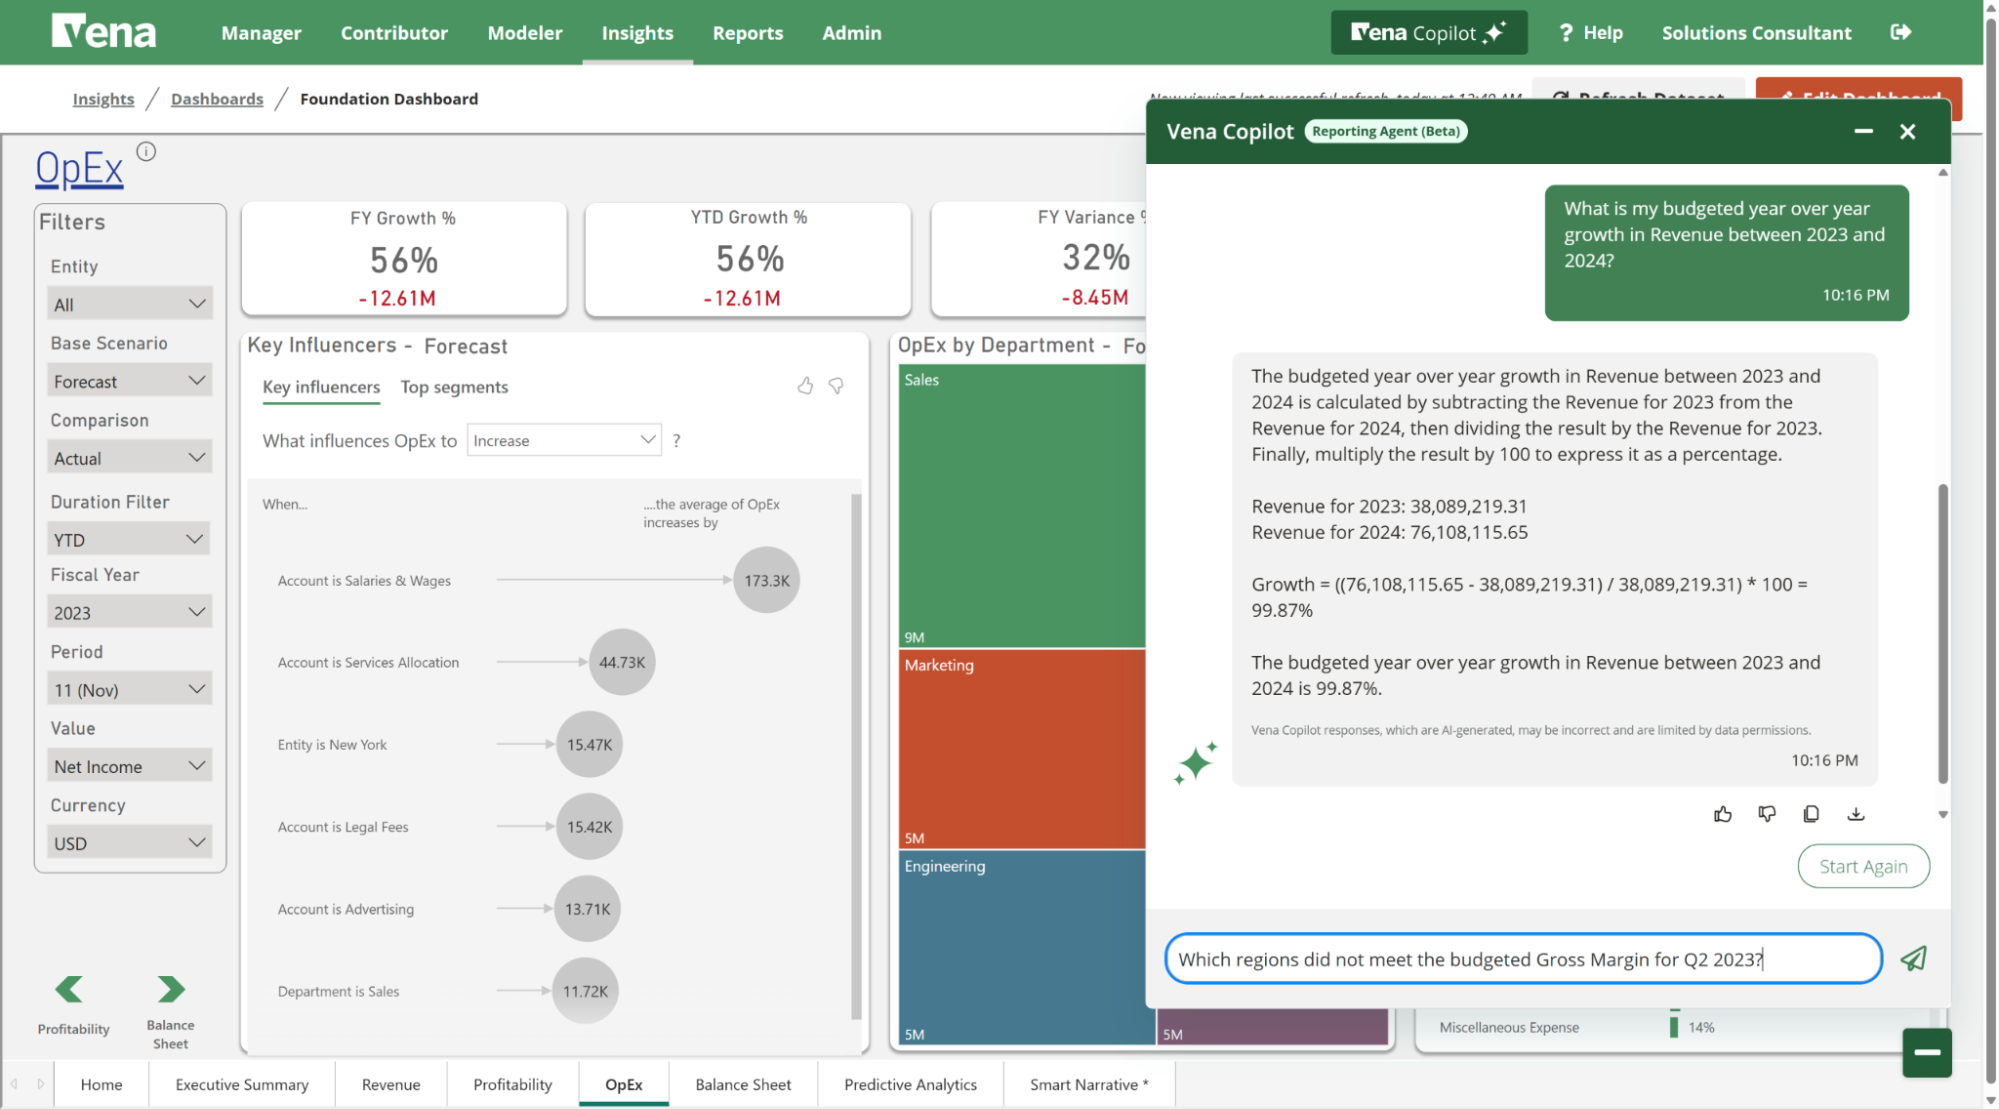Open the Fiscal Year dropdown

pos(129,611)
